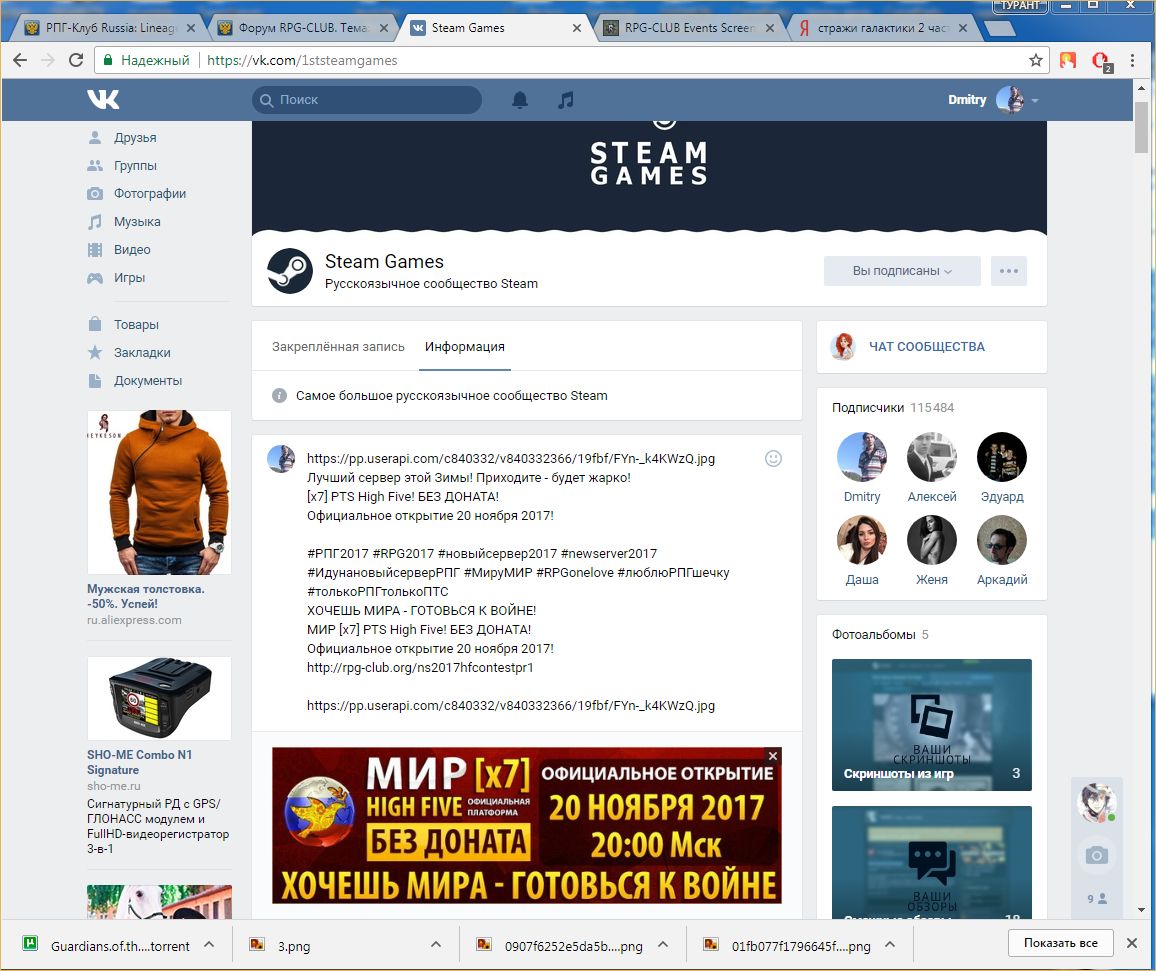Click browser back arrow
Screen dimensions: 1156x971
point(20,60)
